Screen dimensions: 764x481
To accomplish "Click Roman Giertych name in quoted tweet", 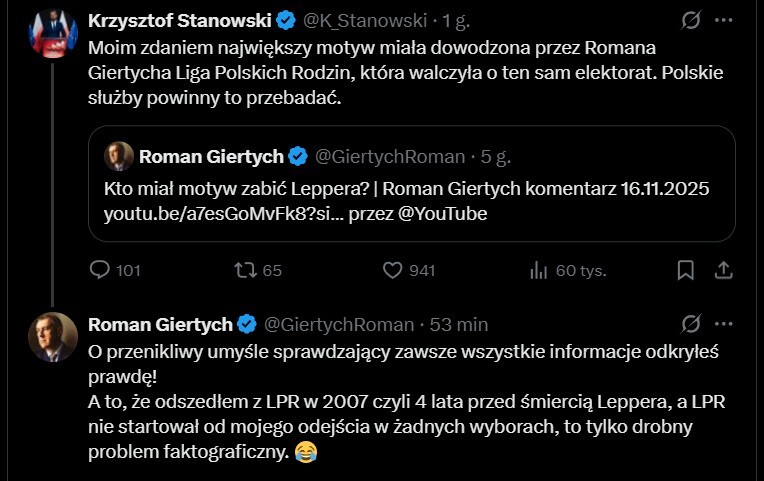I will [x=210, y=156].
